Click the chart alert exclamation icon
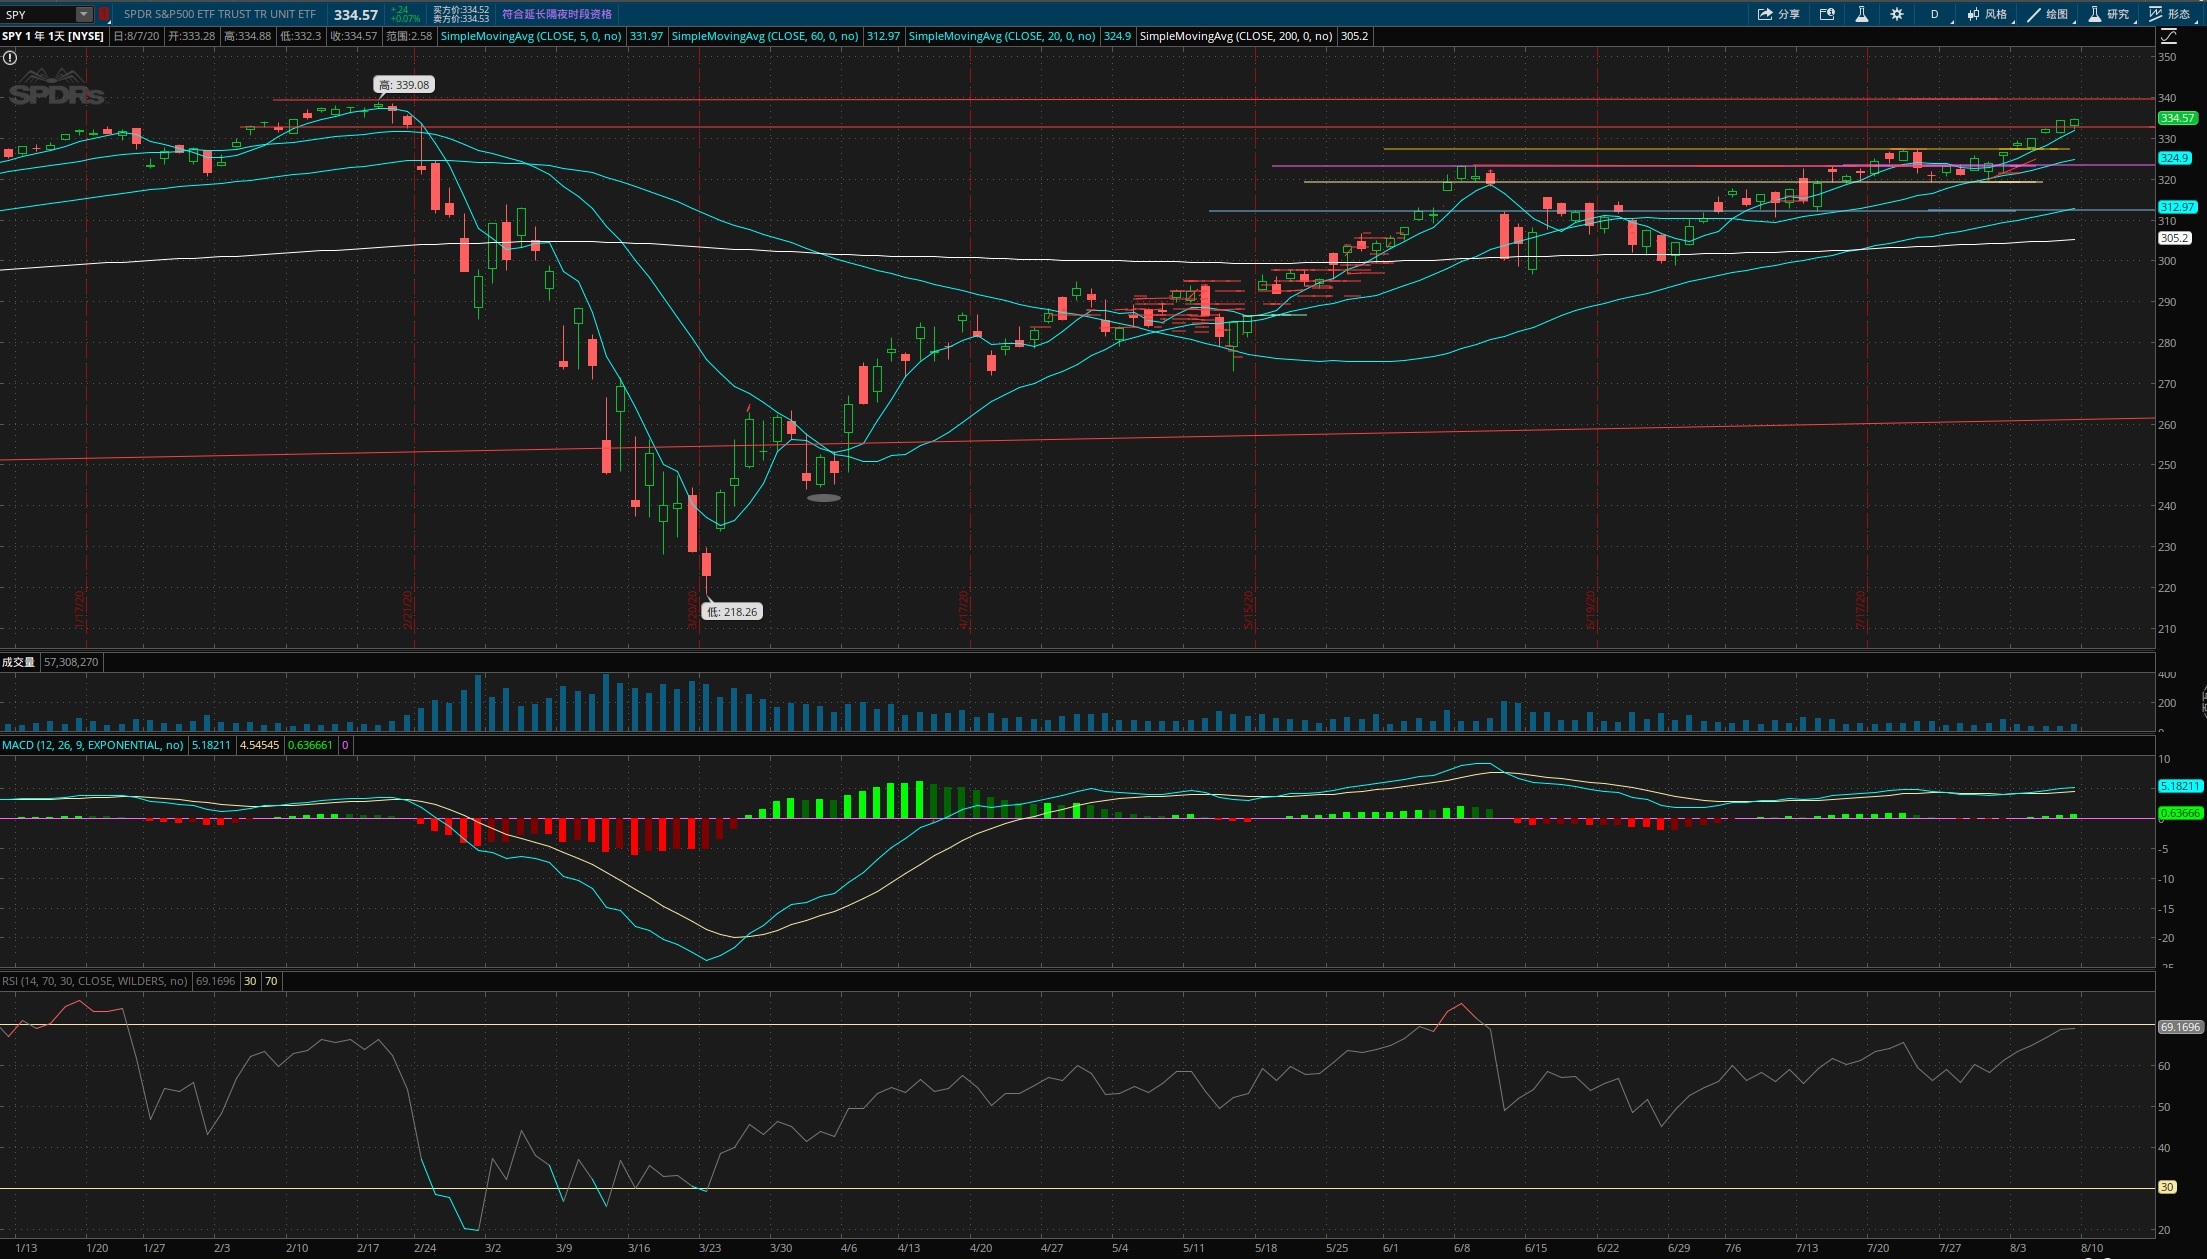The image size is (2207, 1259). pos(10,57)
